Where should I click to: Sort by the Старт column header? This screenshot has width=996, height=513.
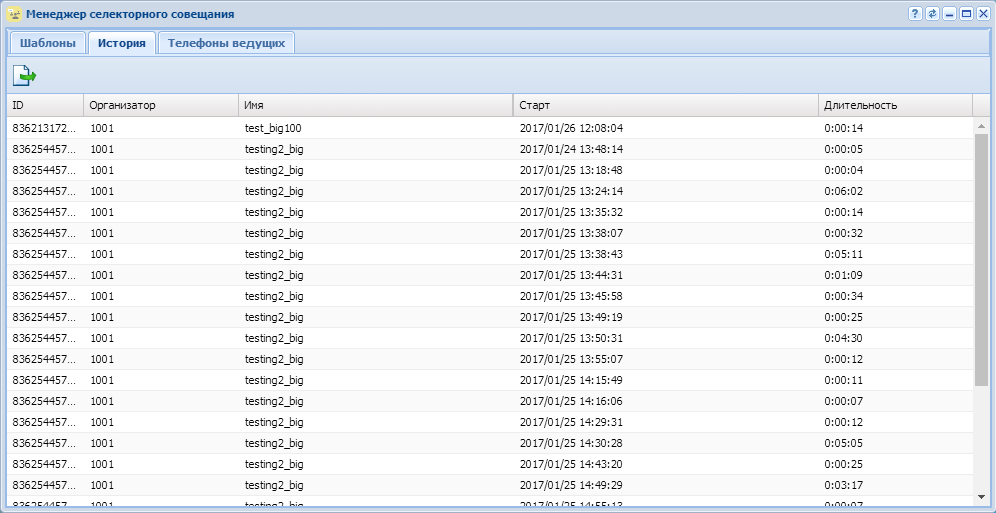click(x=665, y=105)
